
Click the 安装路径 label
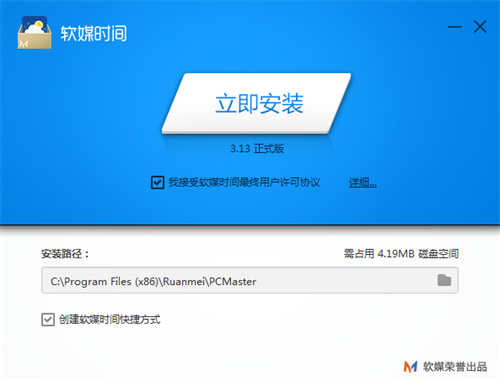[65, 254]
